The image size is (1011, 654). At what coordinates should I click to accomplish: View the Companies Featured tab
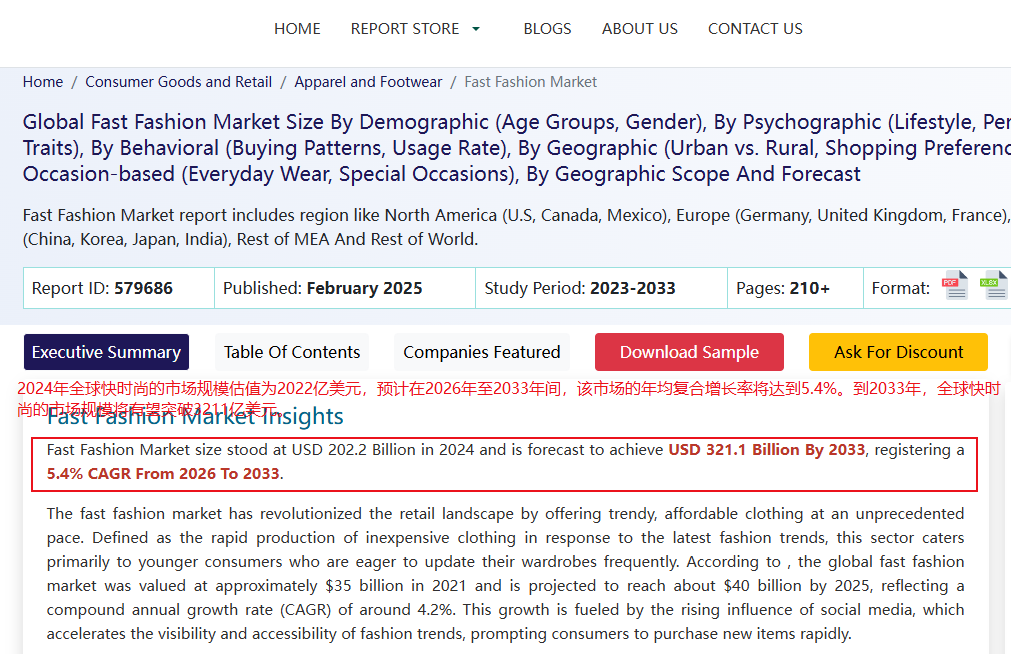(x=481, y=352)
